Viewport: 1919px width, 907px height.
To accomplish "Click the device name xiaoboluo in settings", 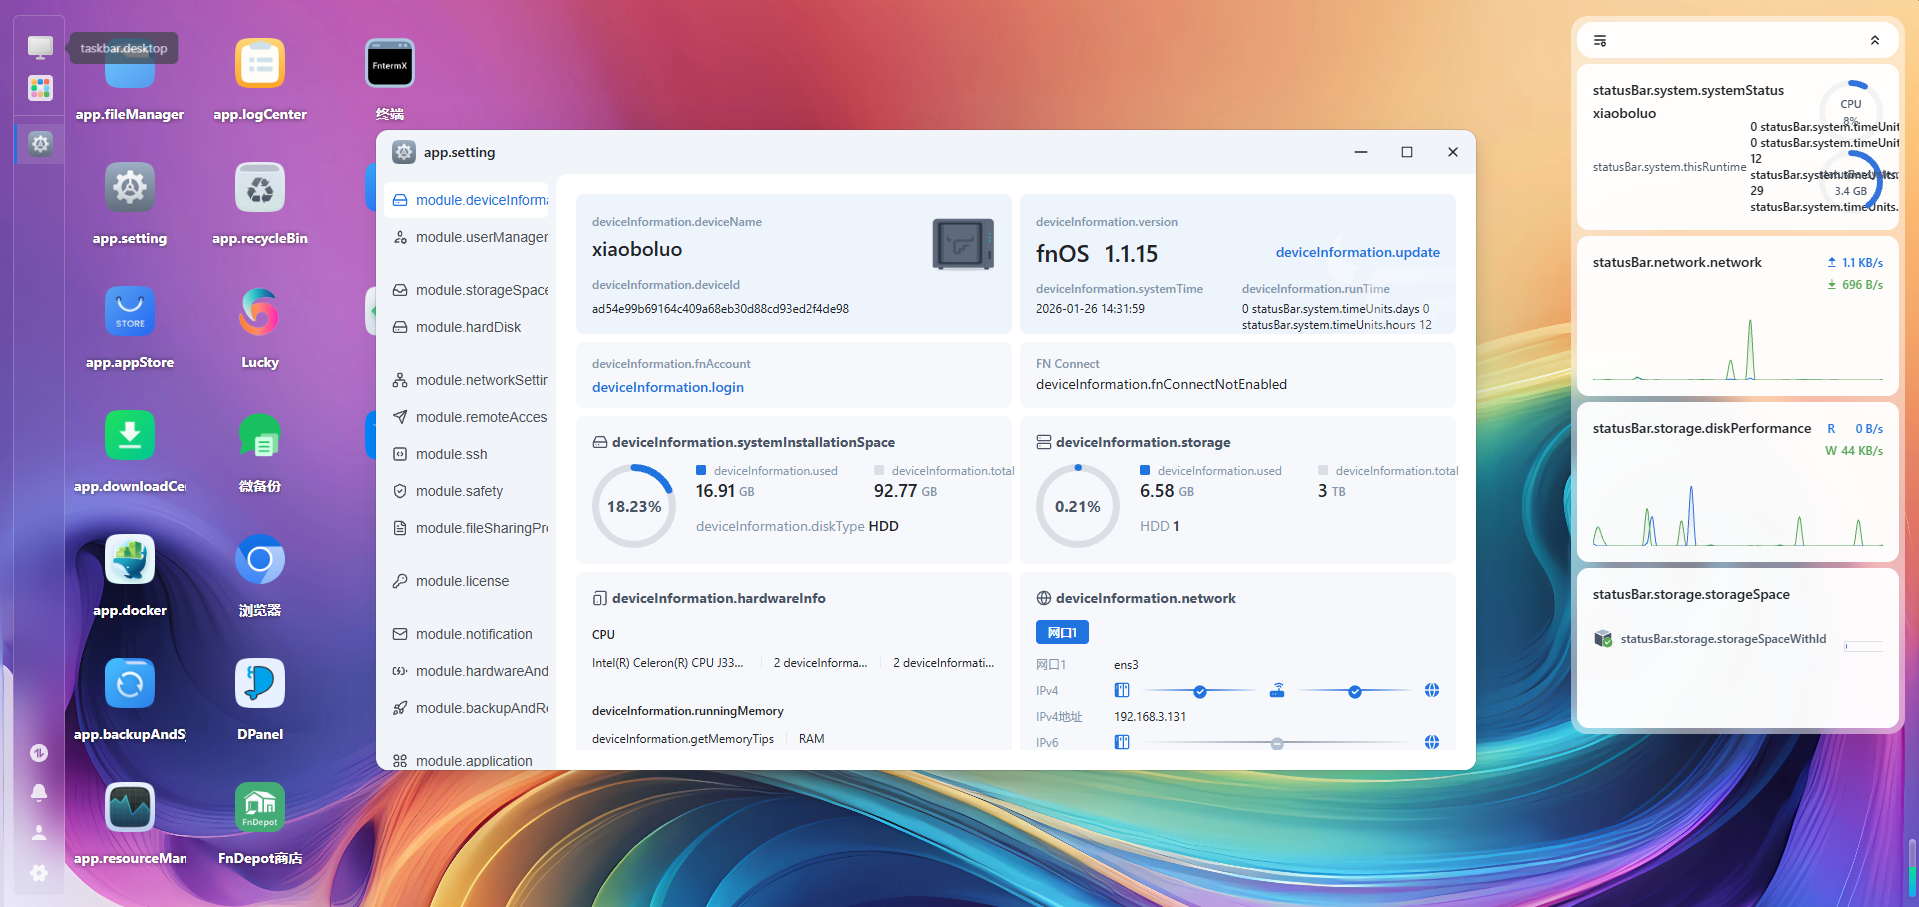I will 637,249.
